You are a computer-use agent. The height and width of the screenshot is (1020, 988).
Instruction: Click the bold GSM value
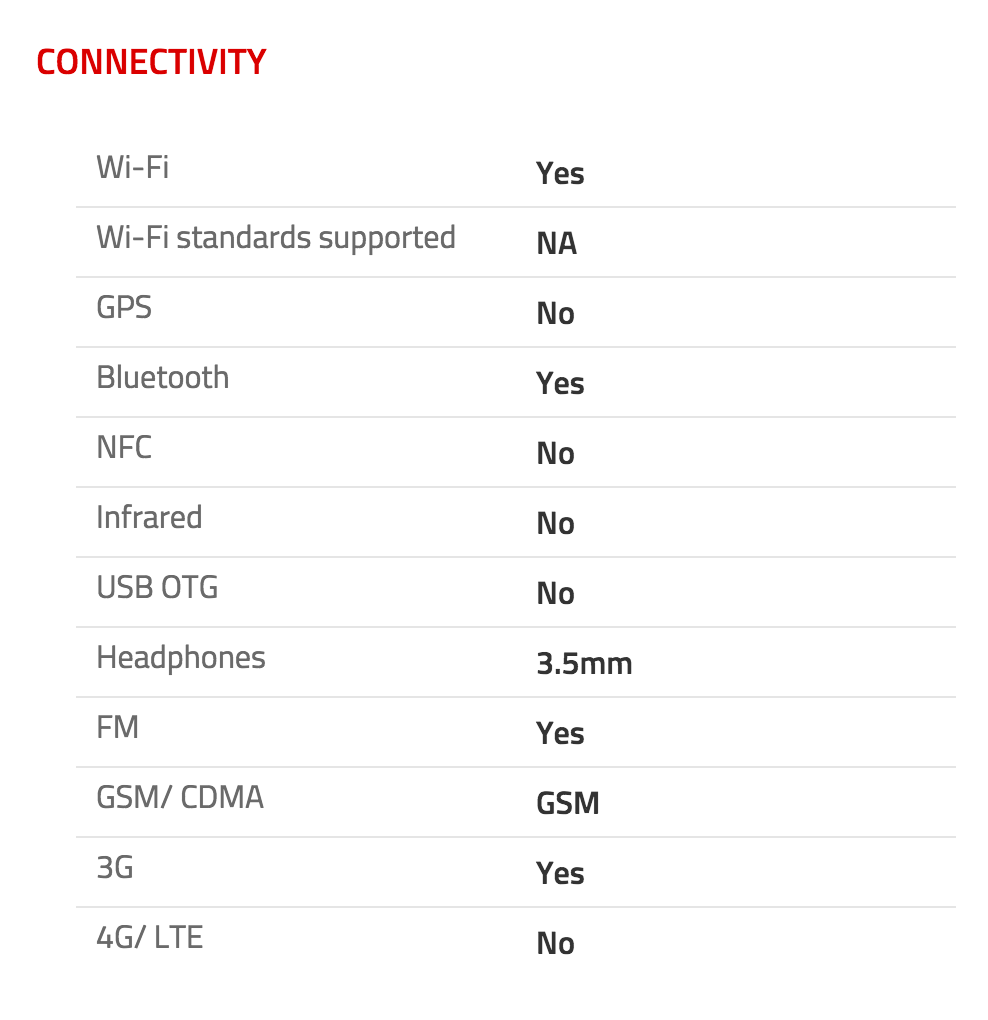567,803
